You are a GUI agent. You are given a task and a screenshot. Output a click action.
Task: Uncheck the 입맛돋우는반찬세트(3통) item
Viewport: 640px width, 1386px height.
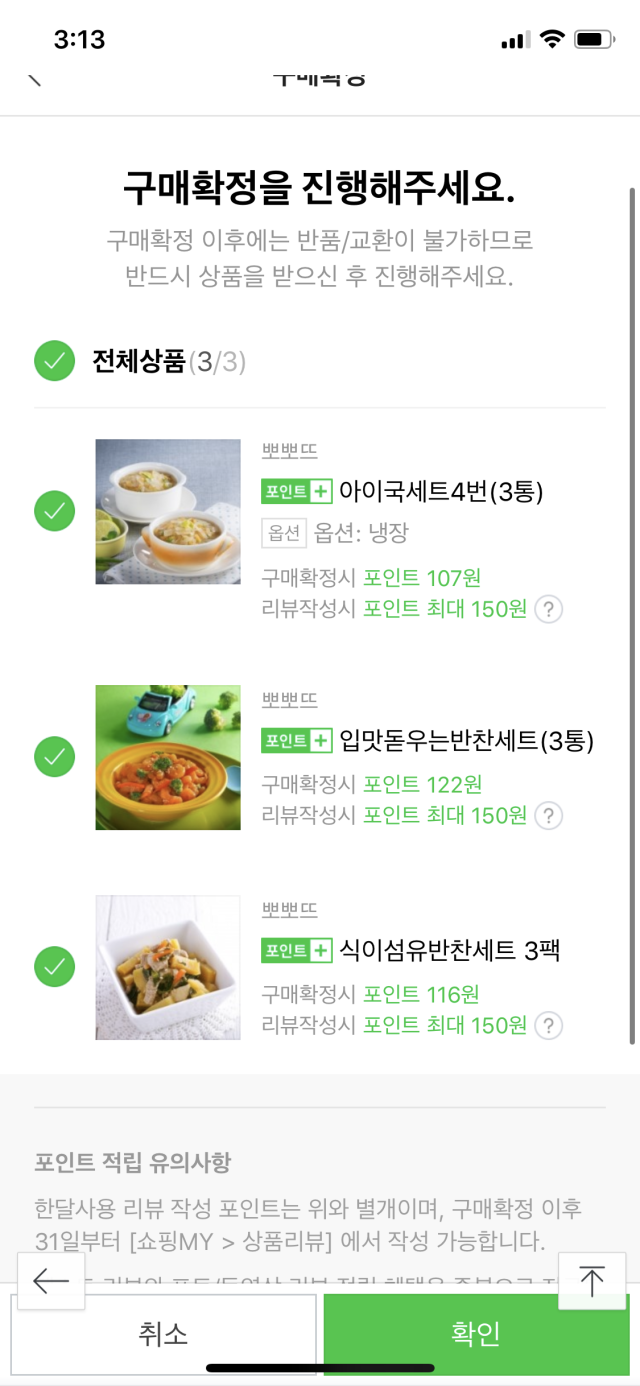[55, 757]
